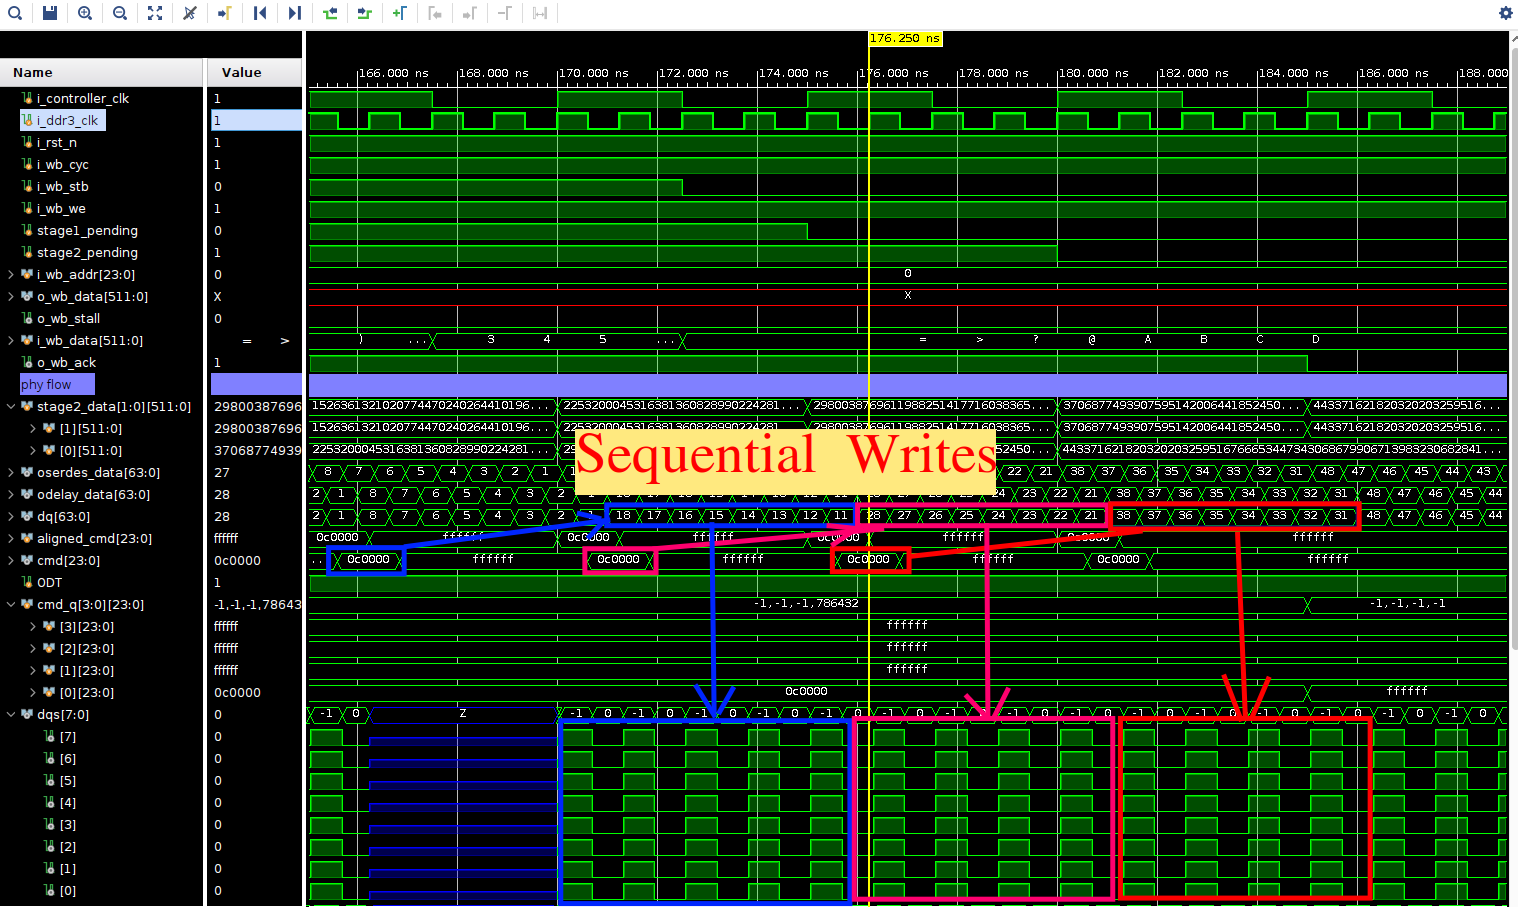Image resolution: width=1518 pixels, height=907 pixels.
Task: Select the dqs bit [4] signal
Action: (x=68, y=802)
